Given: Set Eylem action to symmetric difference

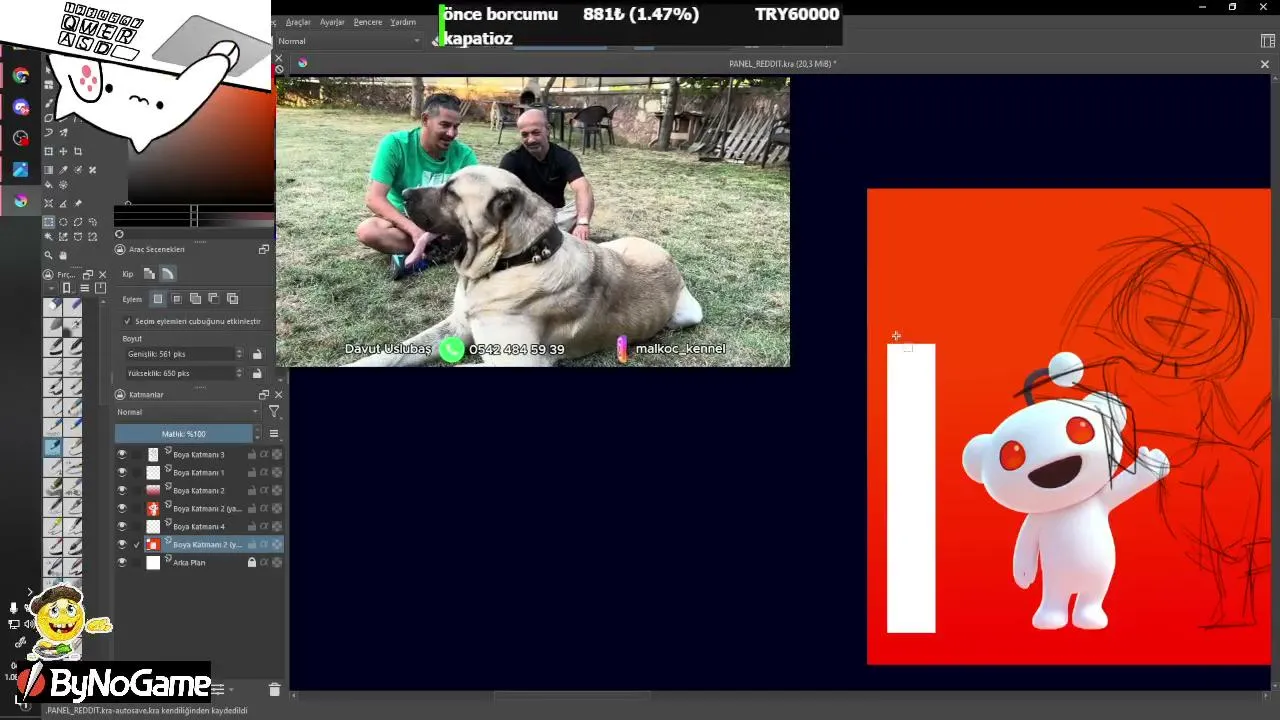Looking at the screenshot, I should coord(233,299).
